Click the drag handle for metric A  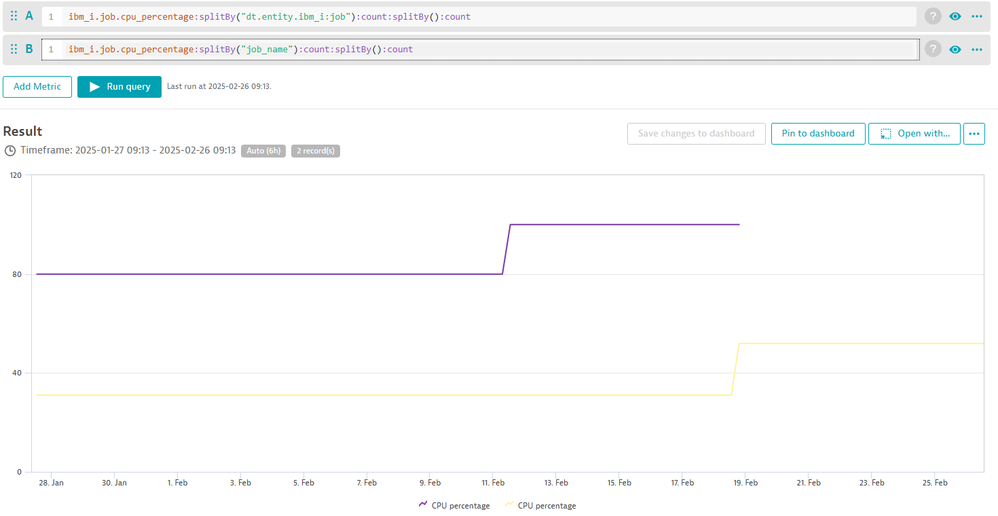pos(14,16)
